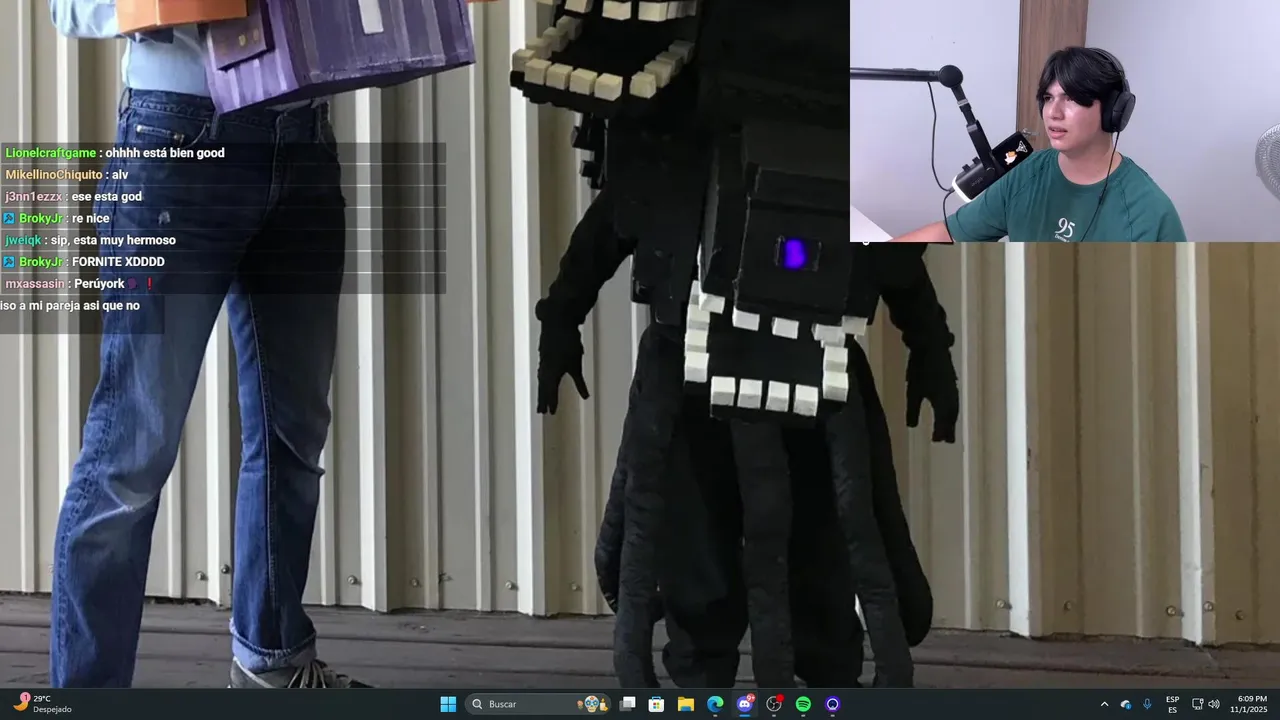This screenshot has width=1280, height=720.
Task: Click the j3nn1ezzx username in chat
Action: pos(33,197)
